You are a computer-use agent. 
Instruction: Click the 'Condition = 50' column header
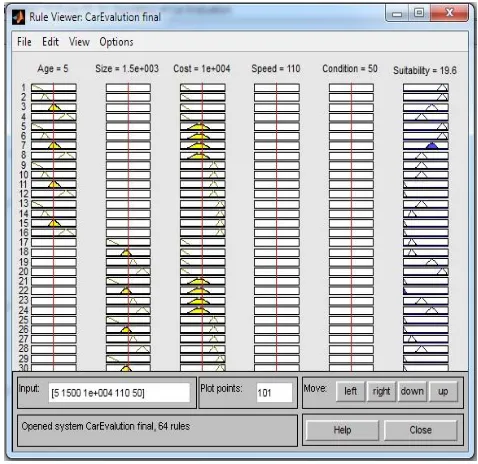pyautogui.click(x=350, y=69)
